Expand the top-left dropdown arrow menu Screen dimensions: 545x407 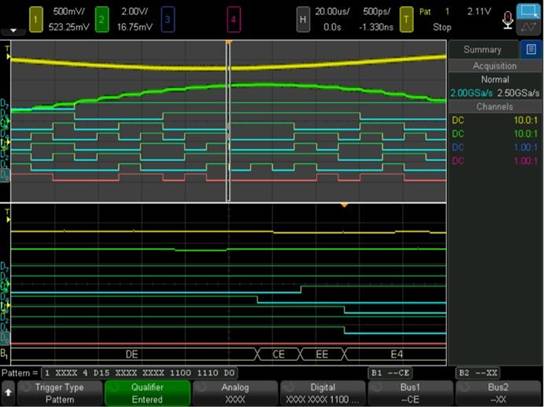13,31
